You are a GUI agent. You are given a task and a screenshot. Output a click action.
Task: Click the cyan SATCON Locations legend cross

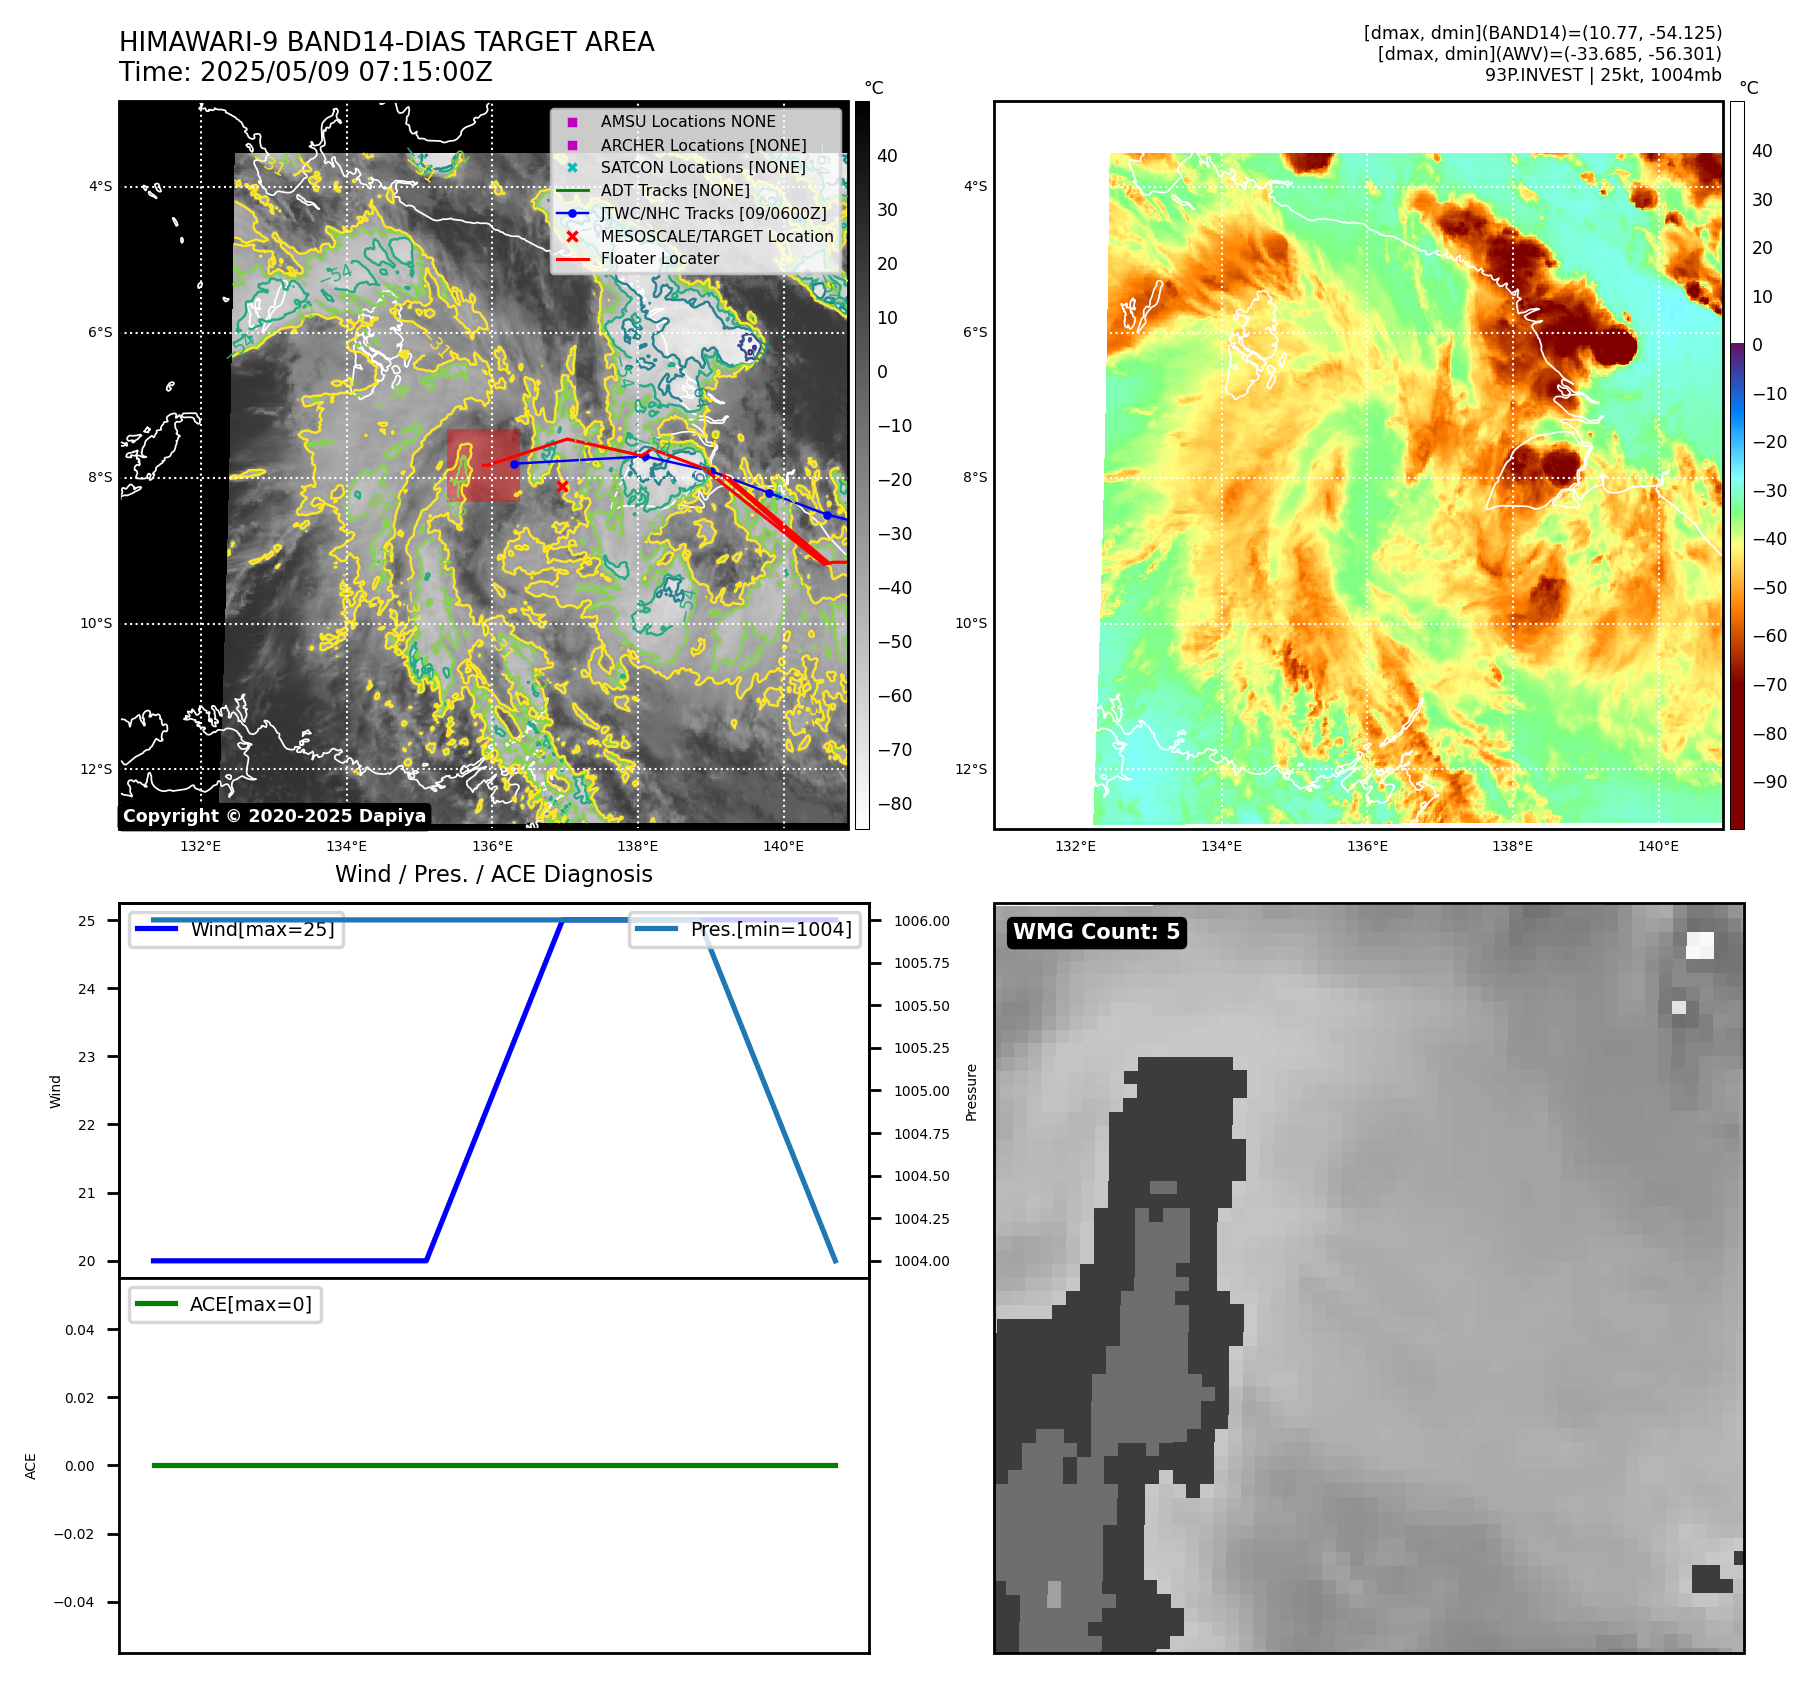tap(572, 168)
